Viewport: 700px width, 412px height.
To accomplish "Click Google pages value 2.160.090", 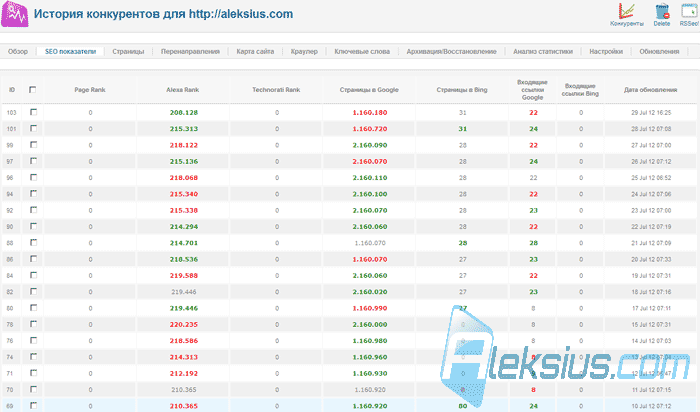I will (x=370, y=145).
